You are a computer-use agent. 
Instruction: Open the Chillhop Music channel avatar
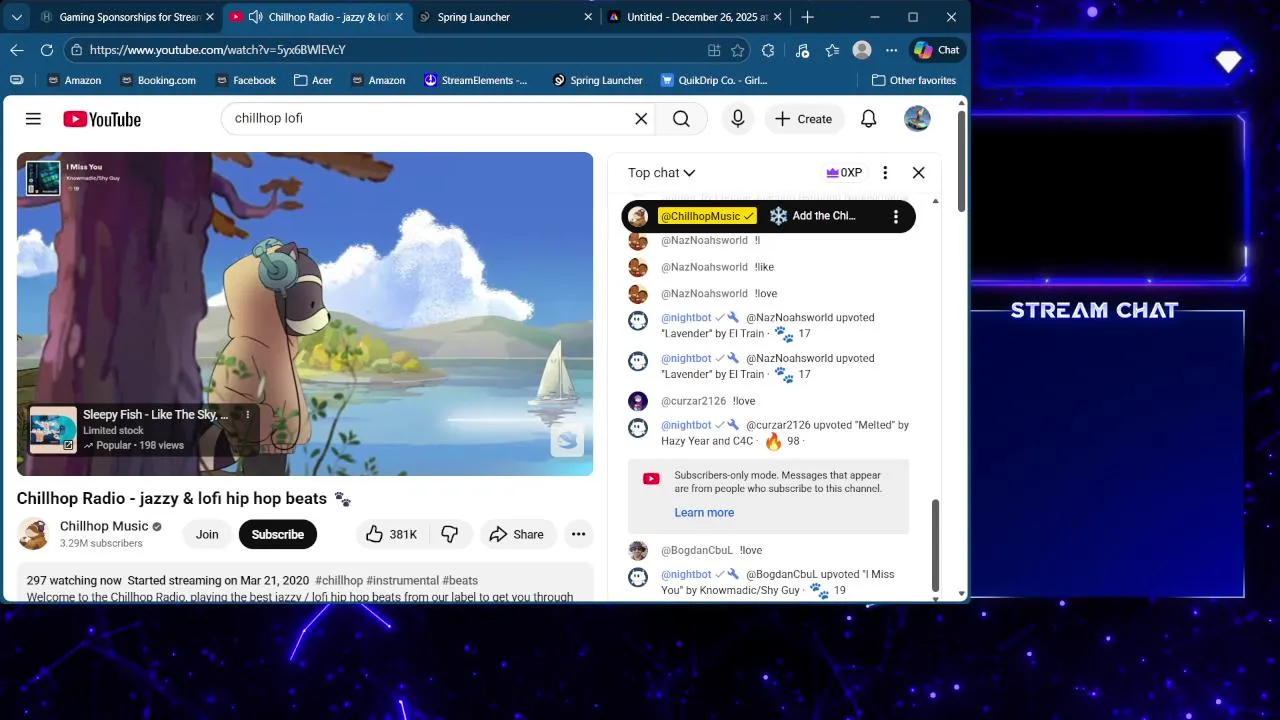[x=33, y=534]
